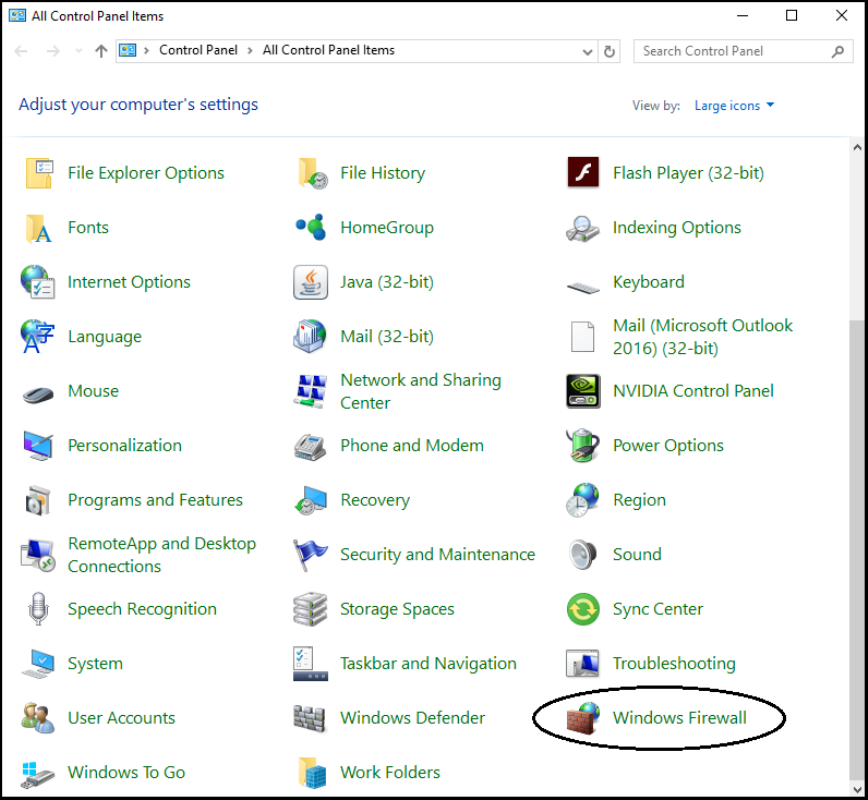Refresh the Control Panel view

[609, 51]
